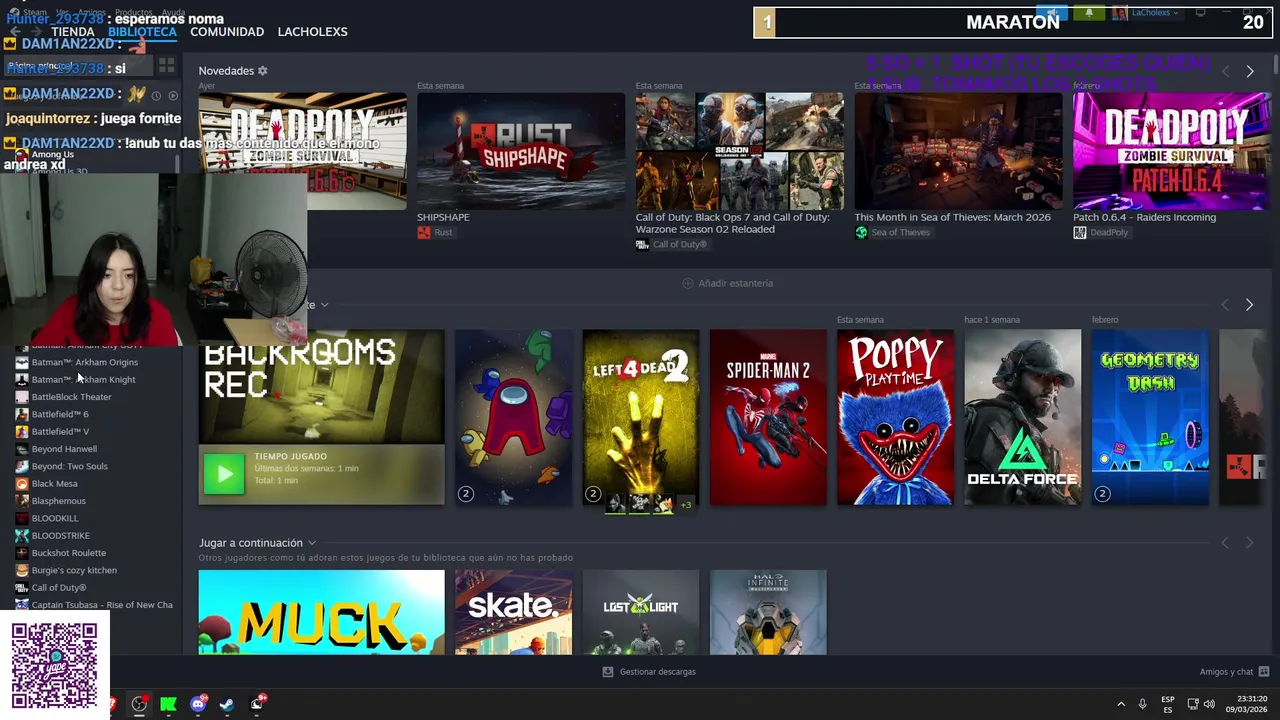Click the plus icon beside Añadir estantería
Image resolution: width=1280 pixels, height=720 pixels.
click(x=687, y=283)
